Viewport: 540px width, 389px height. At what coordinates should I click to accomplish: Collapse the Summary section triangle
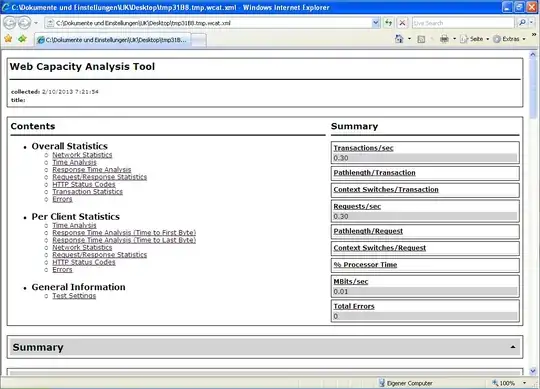click(x=513, y=347)
